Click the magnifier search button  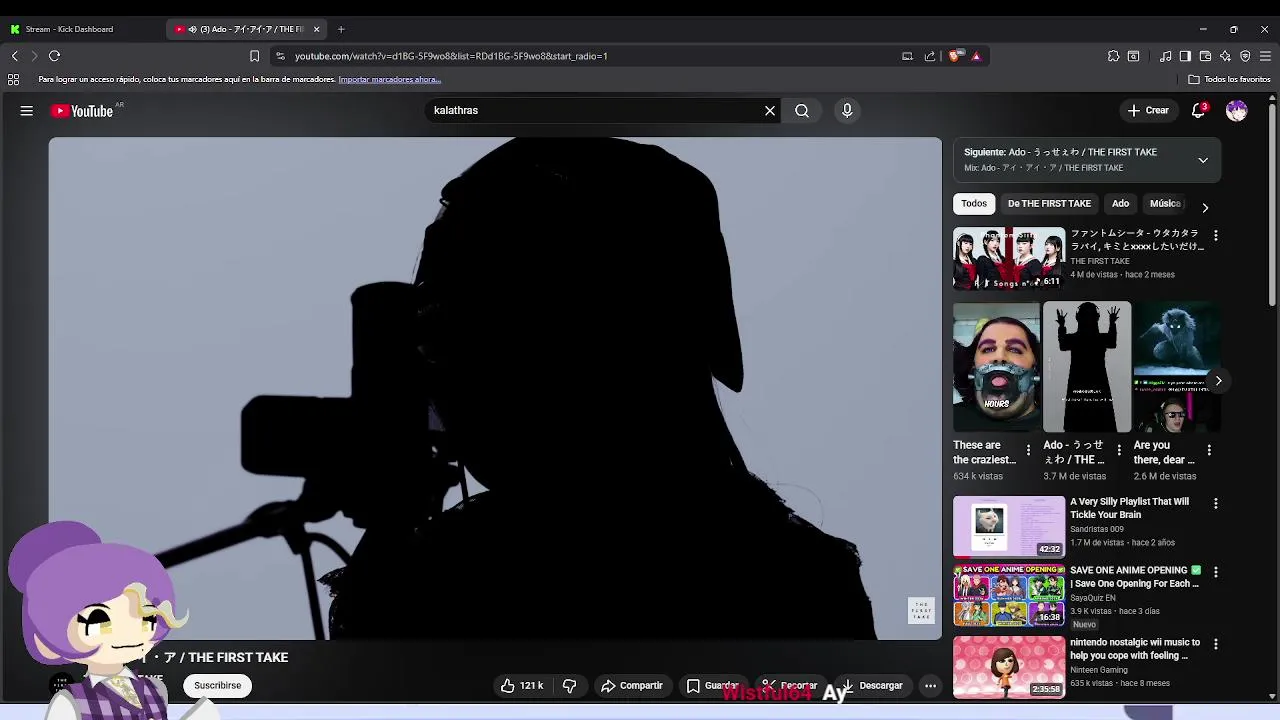[x=802, y=111]
